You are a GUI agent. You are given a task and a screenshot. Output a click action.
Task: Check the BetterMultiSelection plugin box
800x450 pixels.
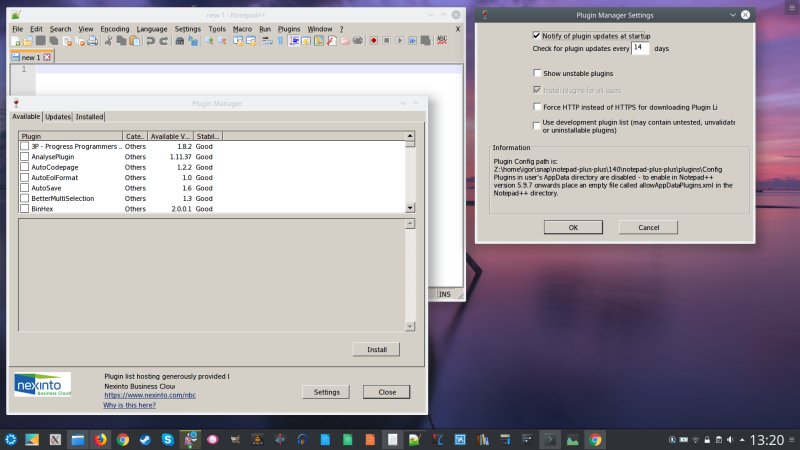point(24,198)
